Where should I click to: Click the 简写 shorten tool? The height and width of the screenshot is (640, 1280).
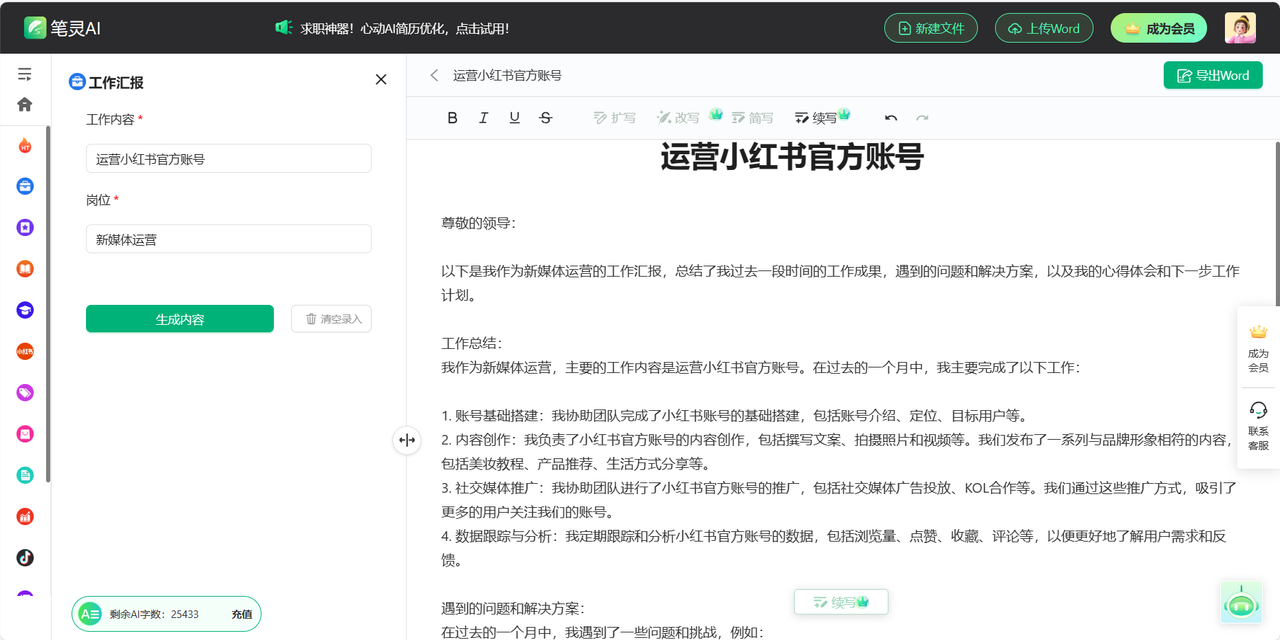point(752,118)
